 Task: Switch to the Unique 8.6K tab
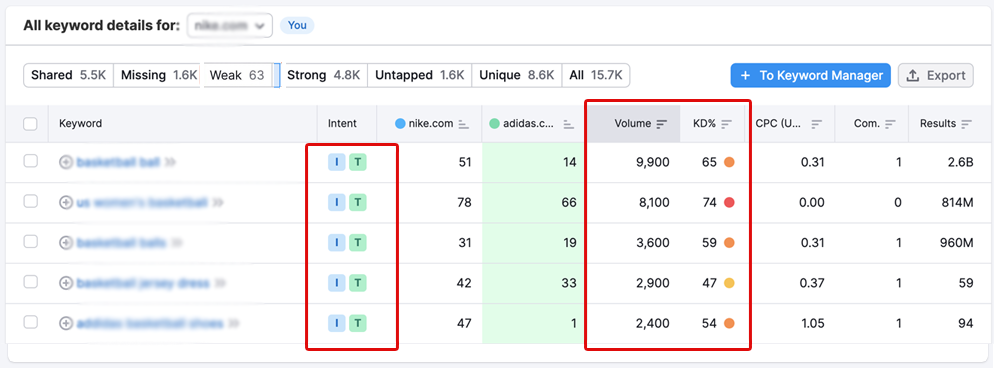(x=517, y=75)
